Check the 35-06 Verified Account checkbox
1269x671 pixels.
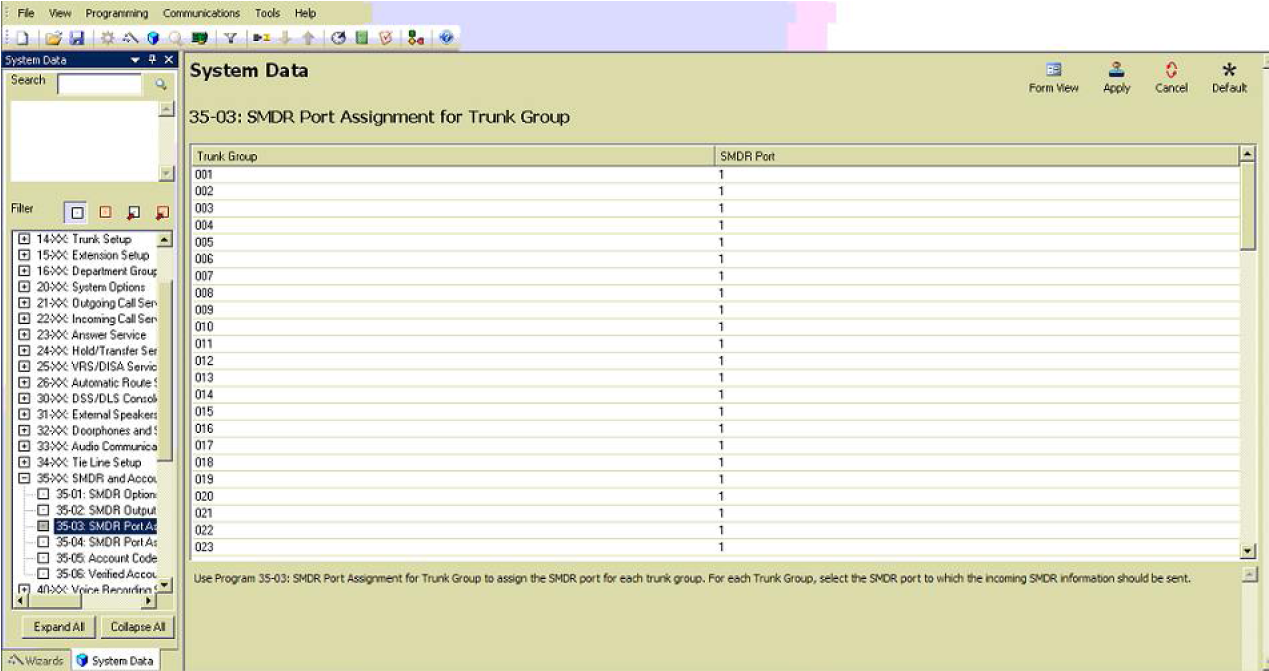(43, 574)
